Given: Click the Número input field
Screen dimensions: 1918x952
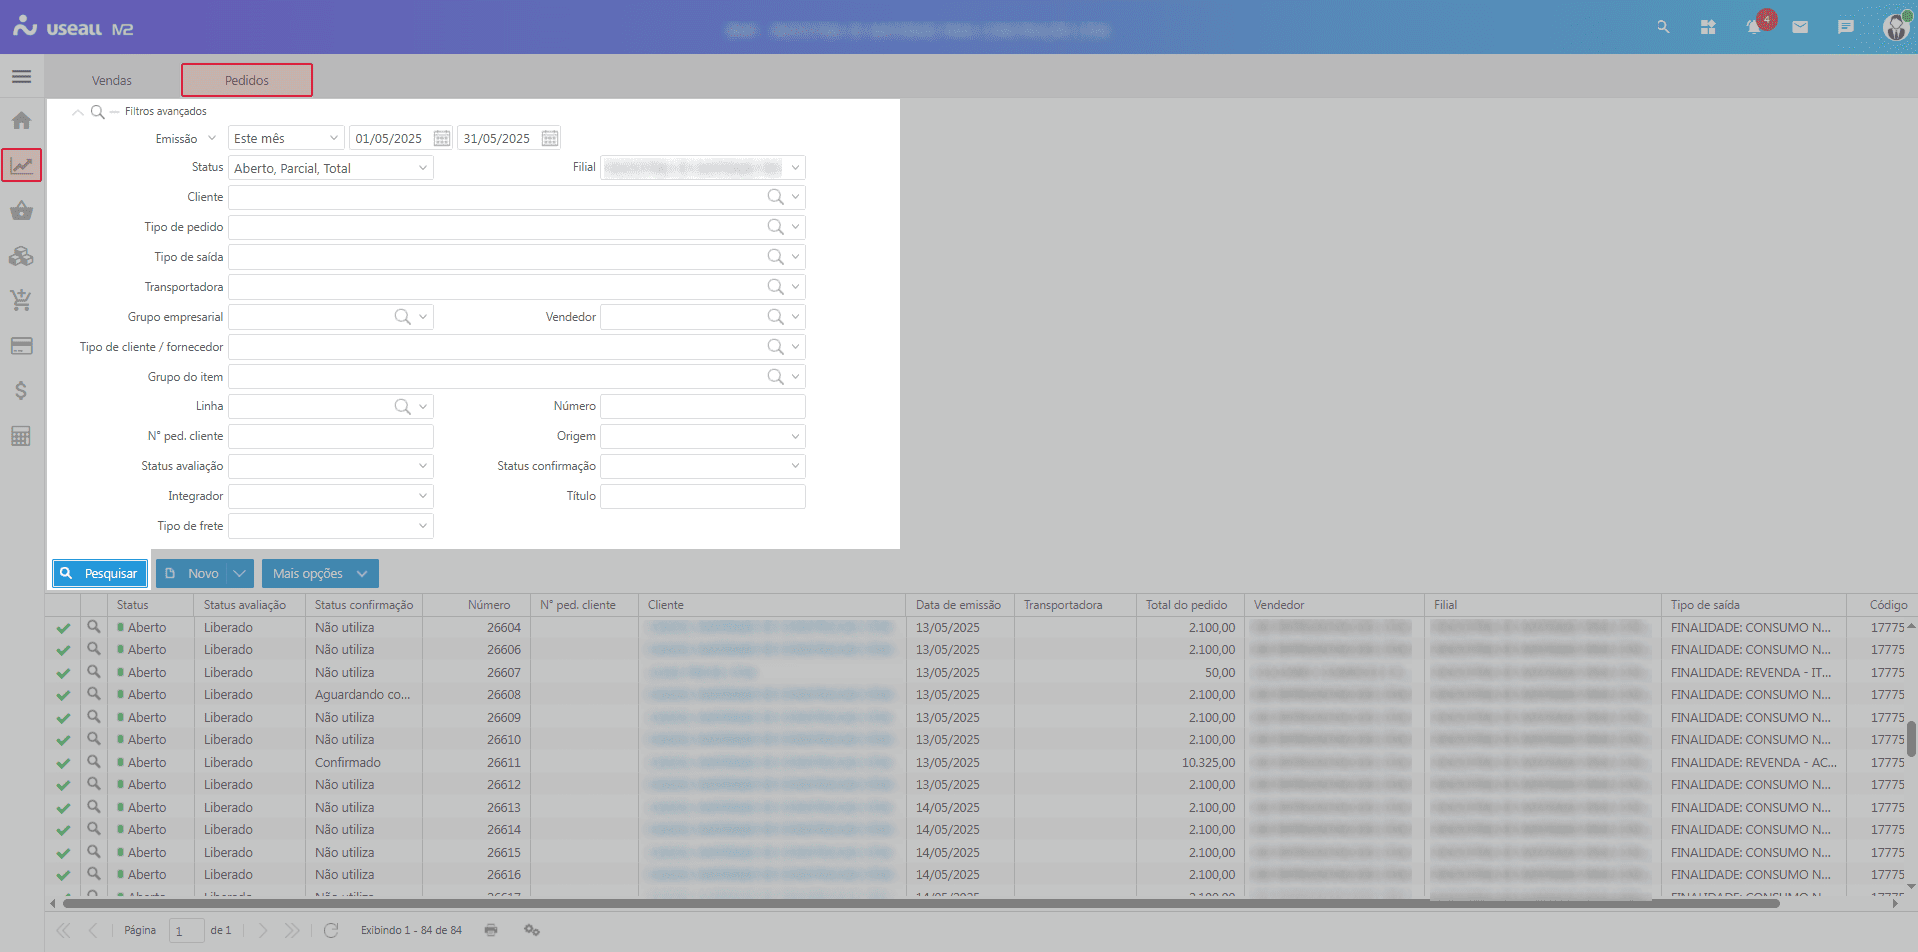Looking at the screenshot, I should click(702, 407).
